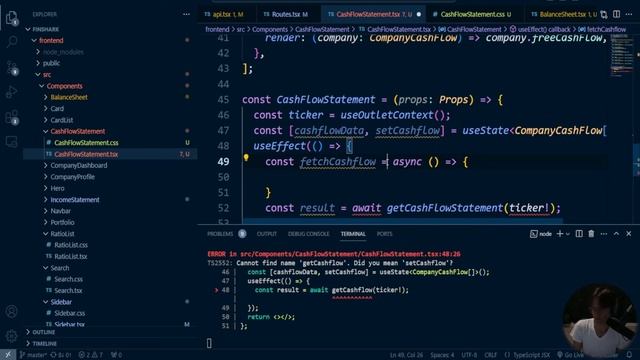Screen dimensions: 640x360
Task: Close the bottom panel
Action: click(629, 234)
